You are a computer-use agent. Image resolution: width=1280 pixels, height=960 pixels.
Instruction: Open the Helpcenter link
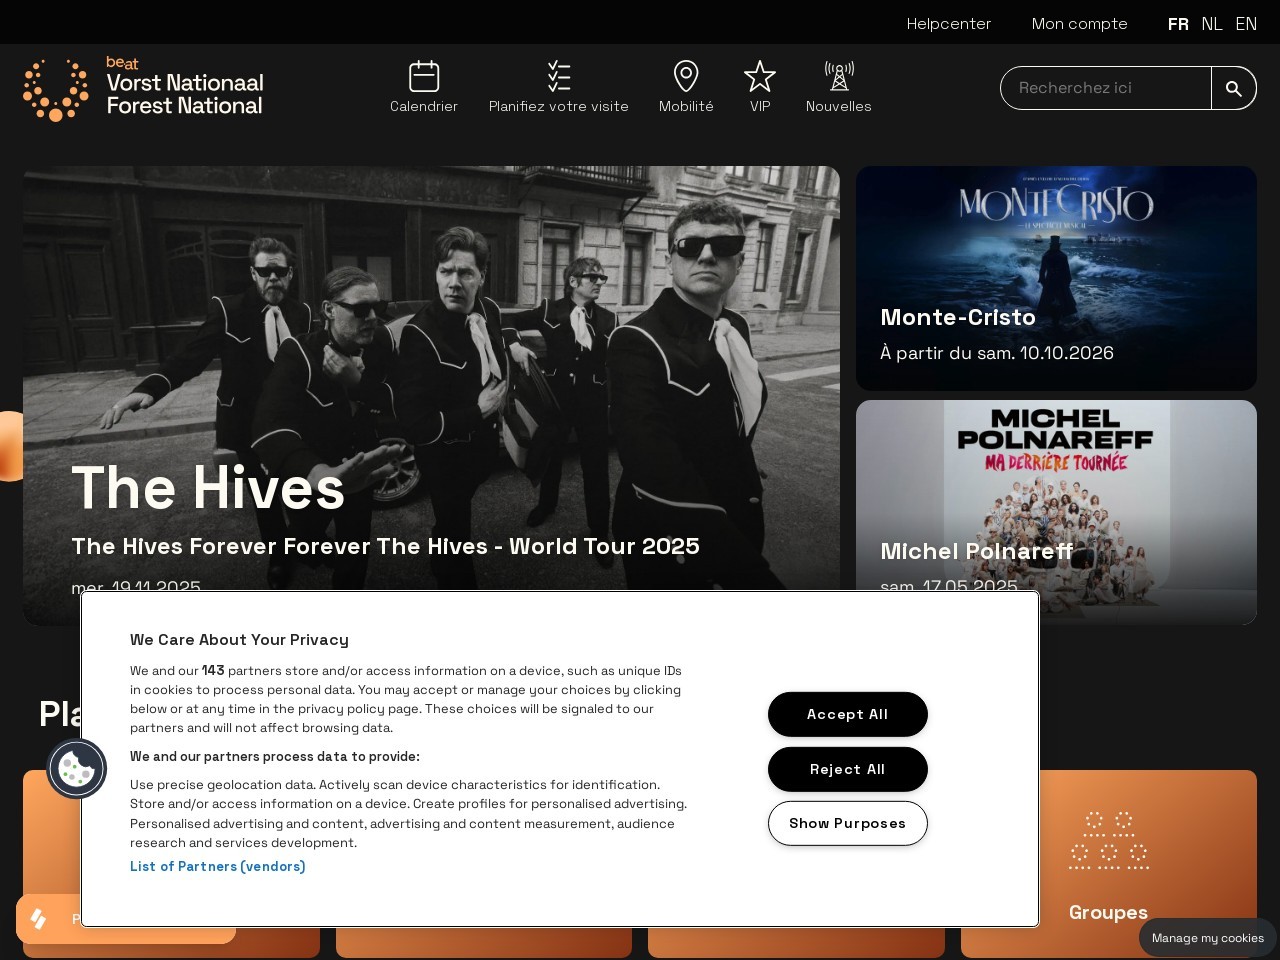(x=949, y=23)
